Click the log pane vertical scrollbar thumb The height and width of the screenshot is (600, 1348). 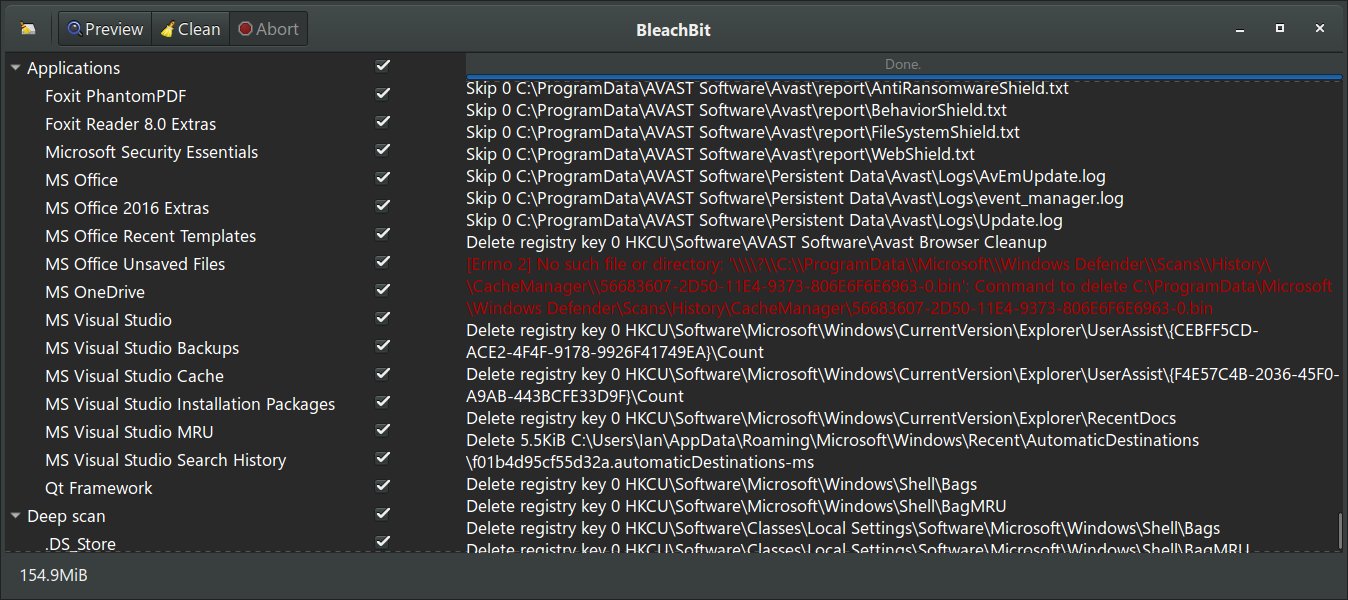pos(1340,530)
